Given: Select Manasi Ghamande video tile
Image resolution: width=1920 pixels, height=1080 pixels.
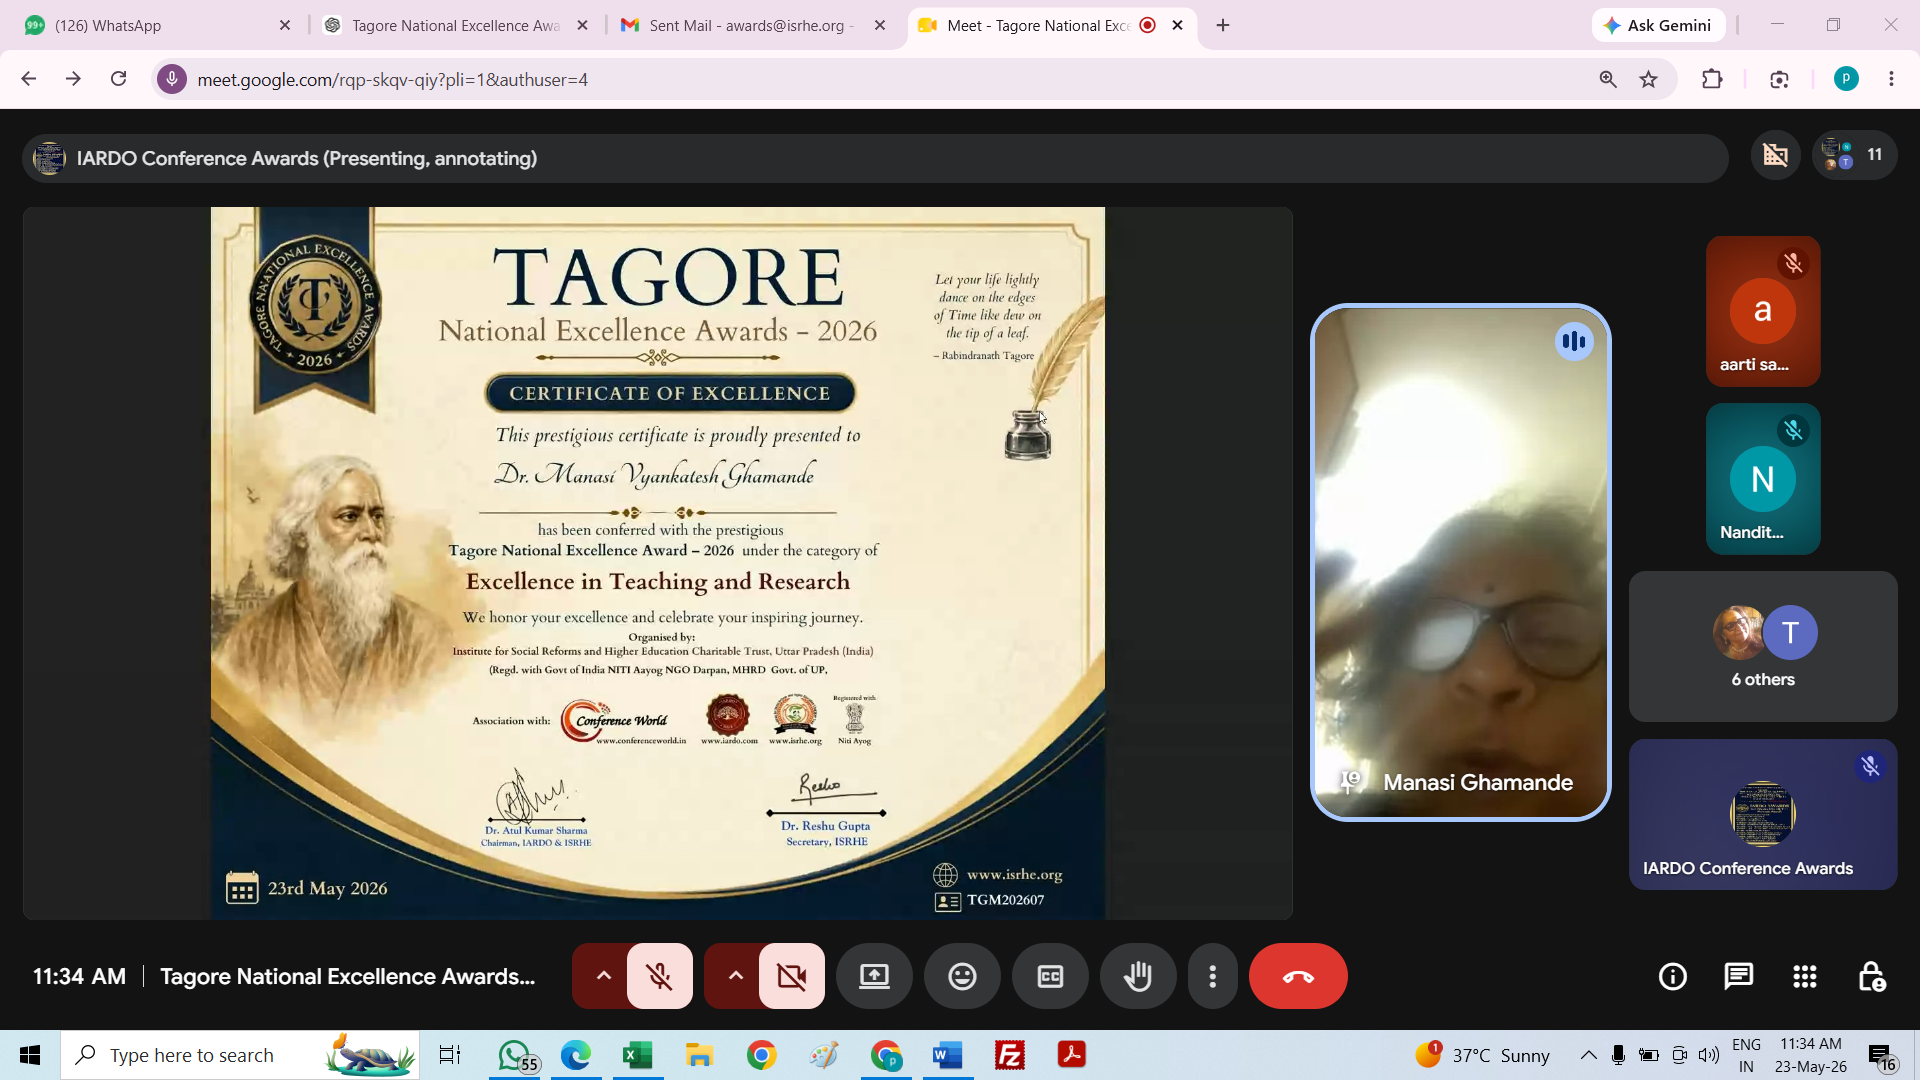Looking at the screenshot, I should (x=1460, y=562).
